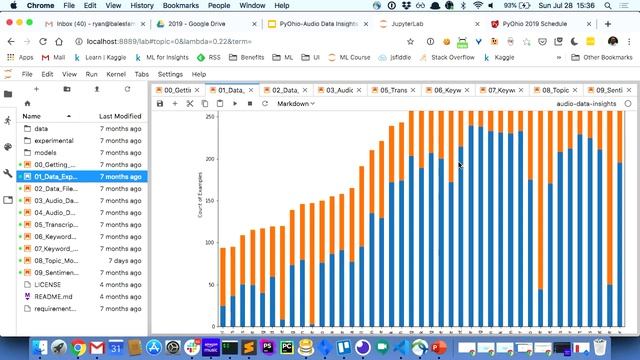Save the notebook with the disk icon
This screenshot has width=640, height=360.
160,104
